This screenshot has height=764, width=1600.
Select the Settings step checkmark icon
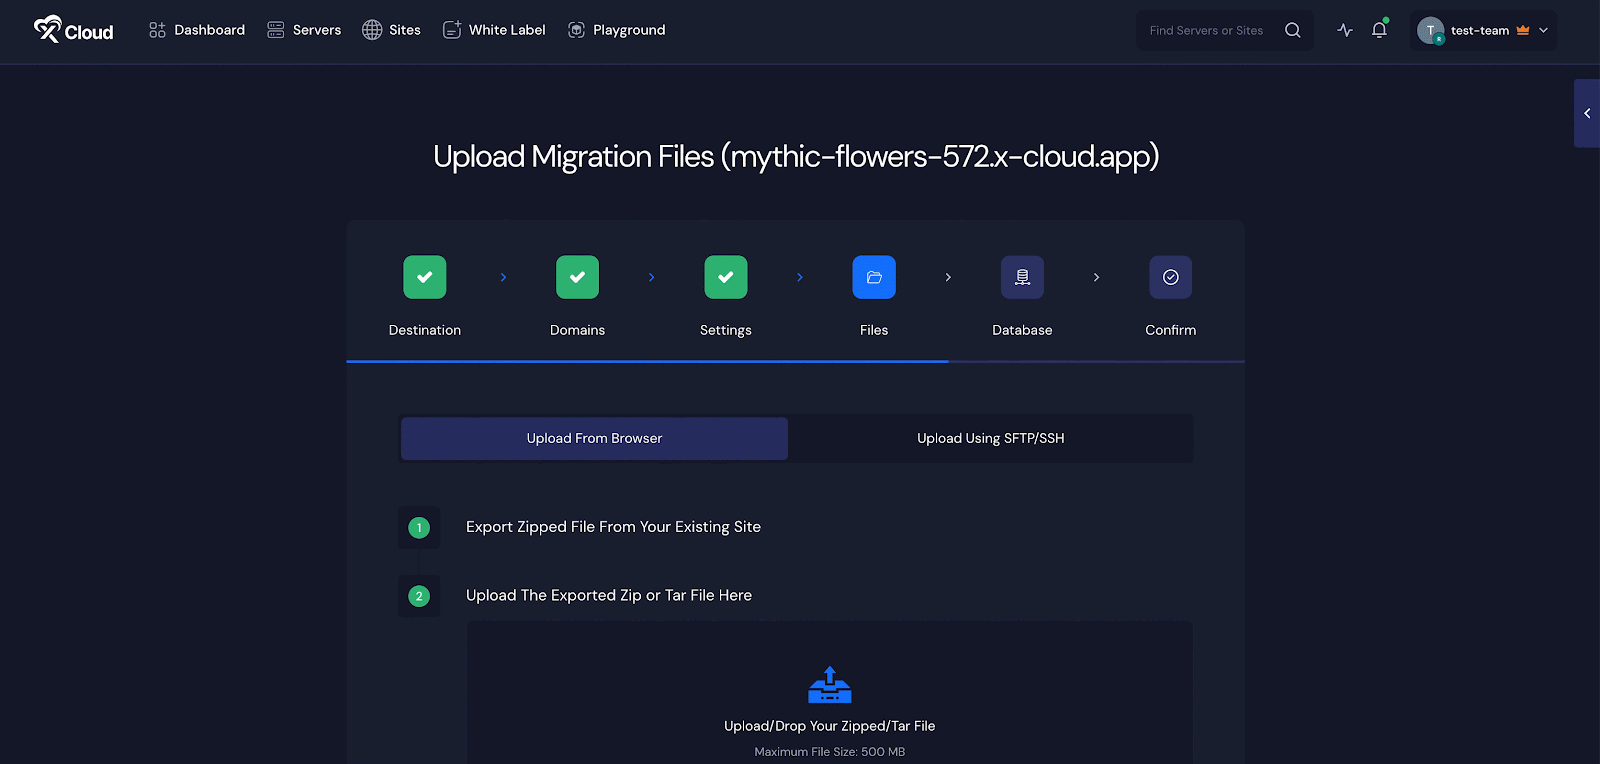[x=726, y=277]
